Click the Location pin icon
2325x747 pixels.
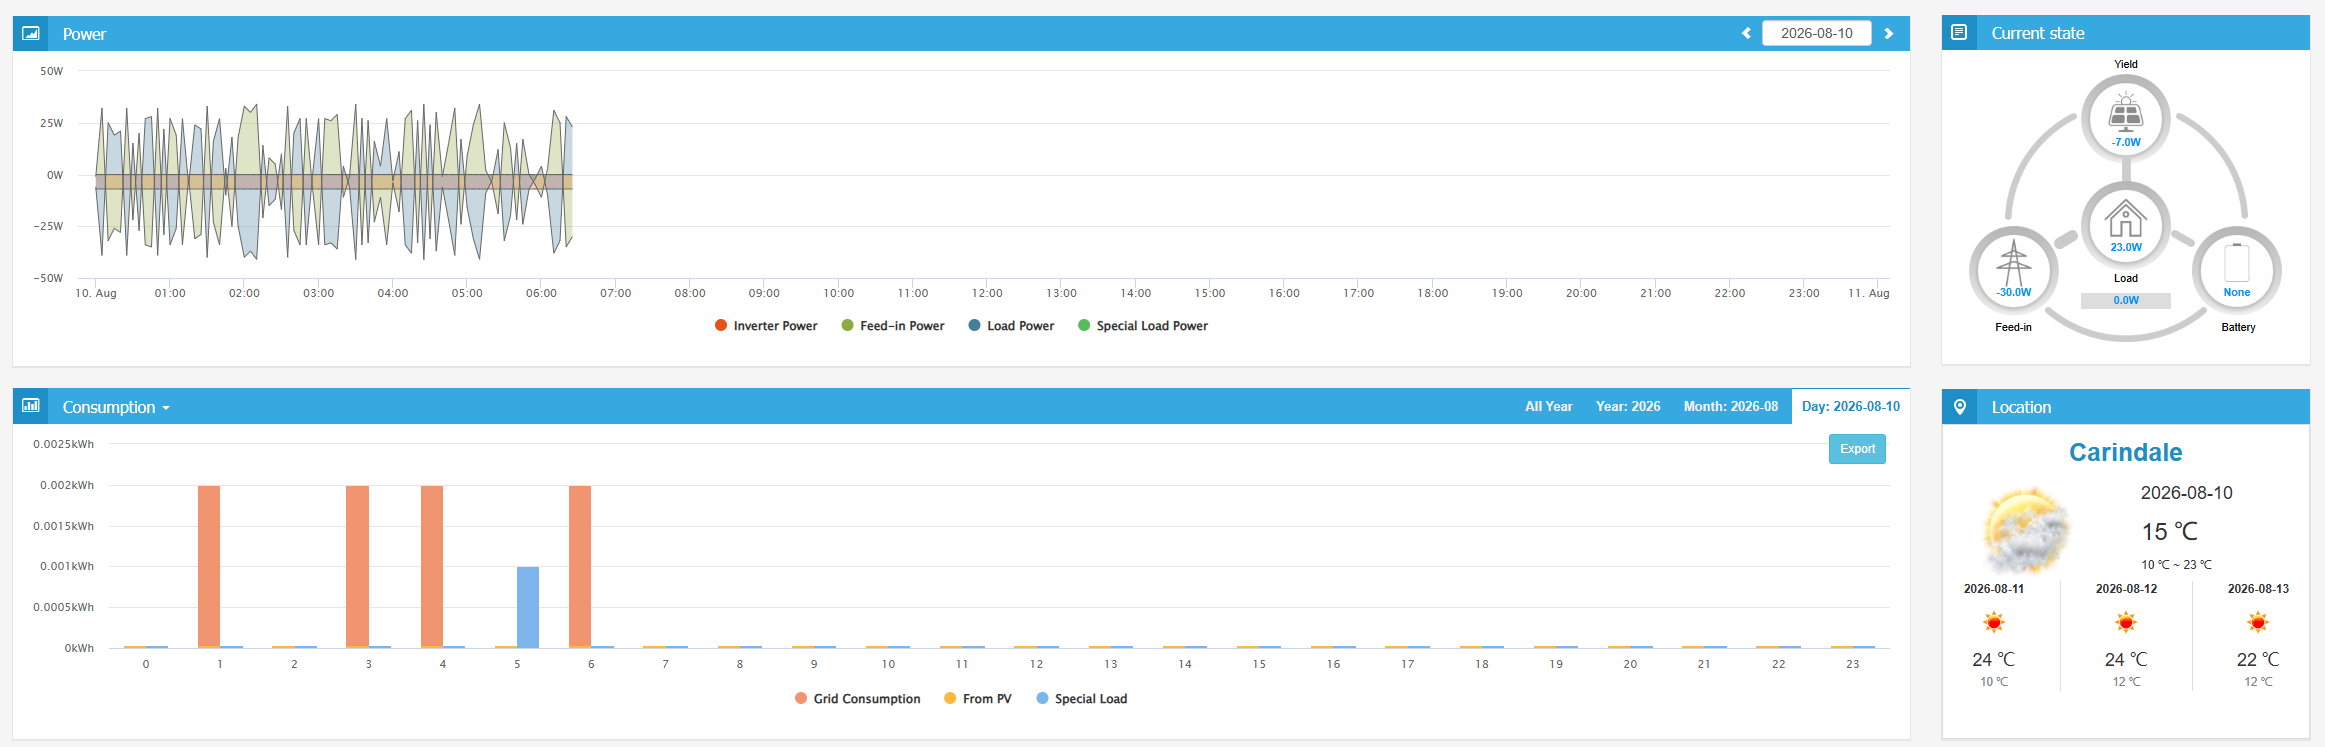point(1959,407)
